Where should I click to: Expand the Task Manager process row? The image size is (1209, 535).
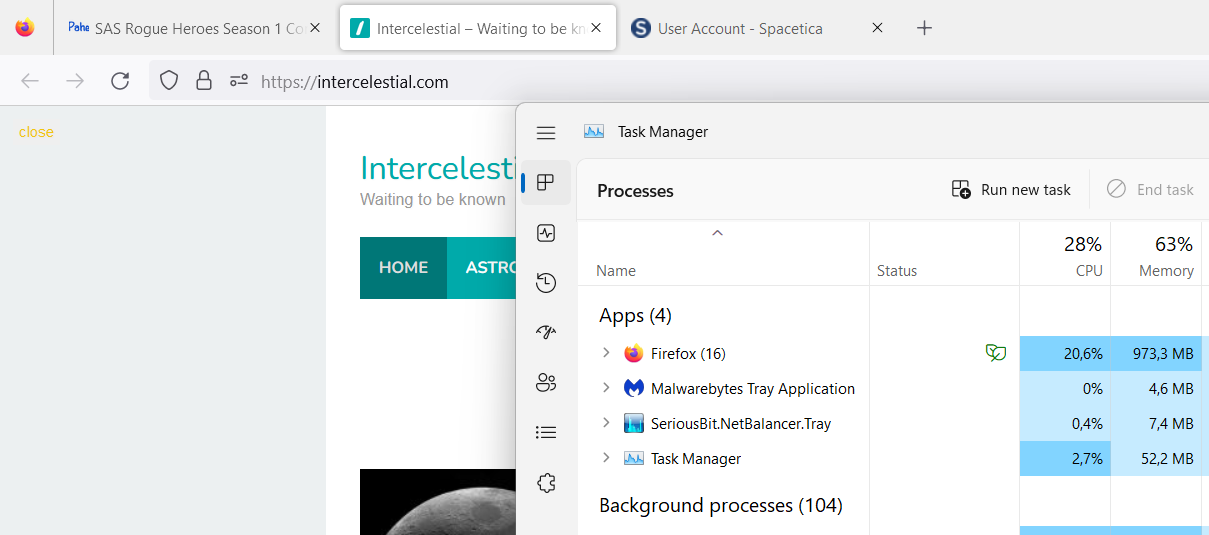(605, 457)
